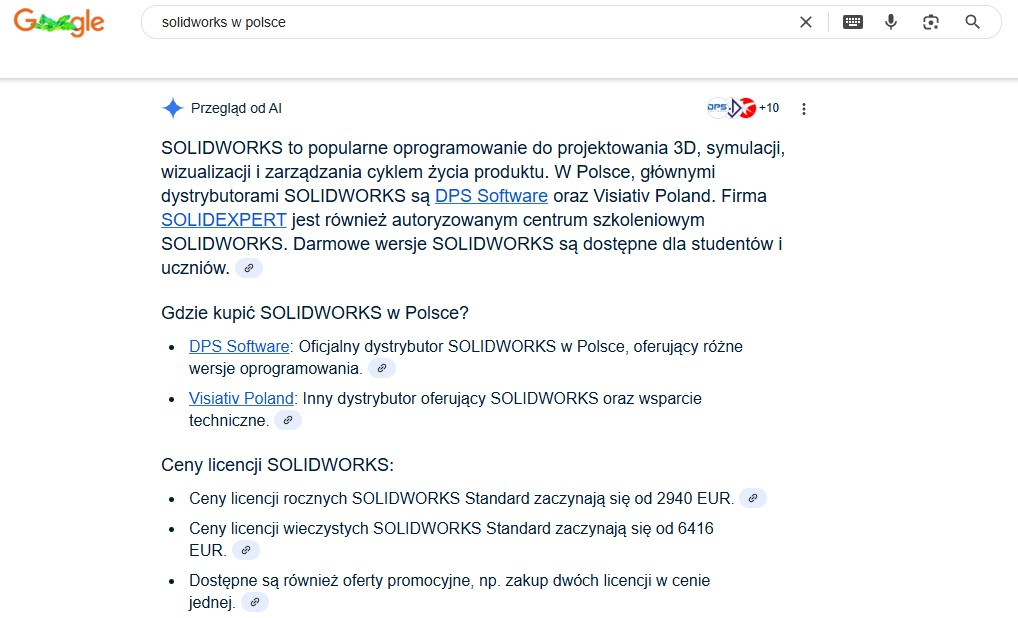Click text 'Dostępne są również oferty promocyjne'
This screenshot has height=618, width=1018.
coord(331,580)
